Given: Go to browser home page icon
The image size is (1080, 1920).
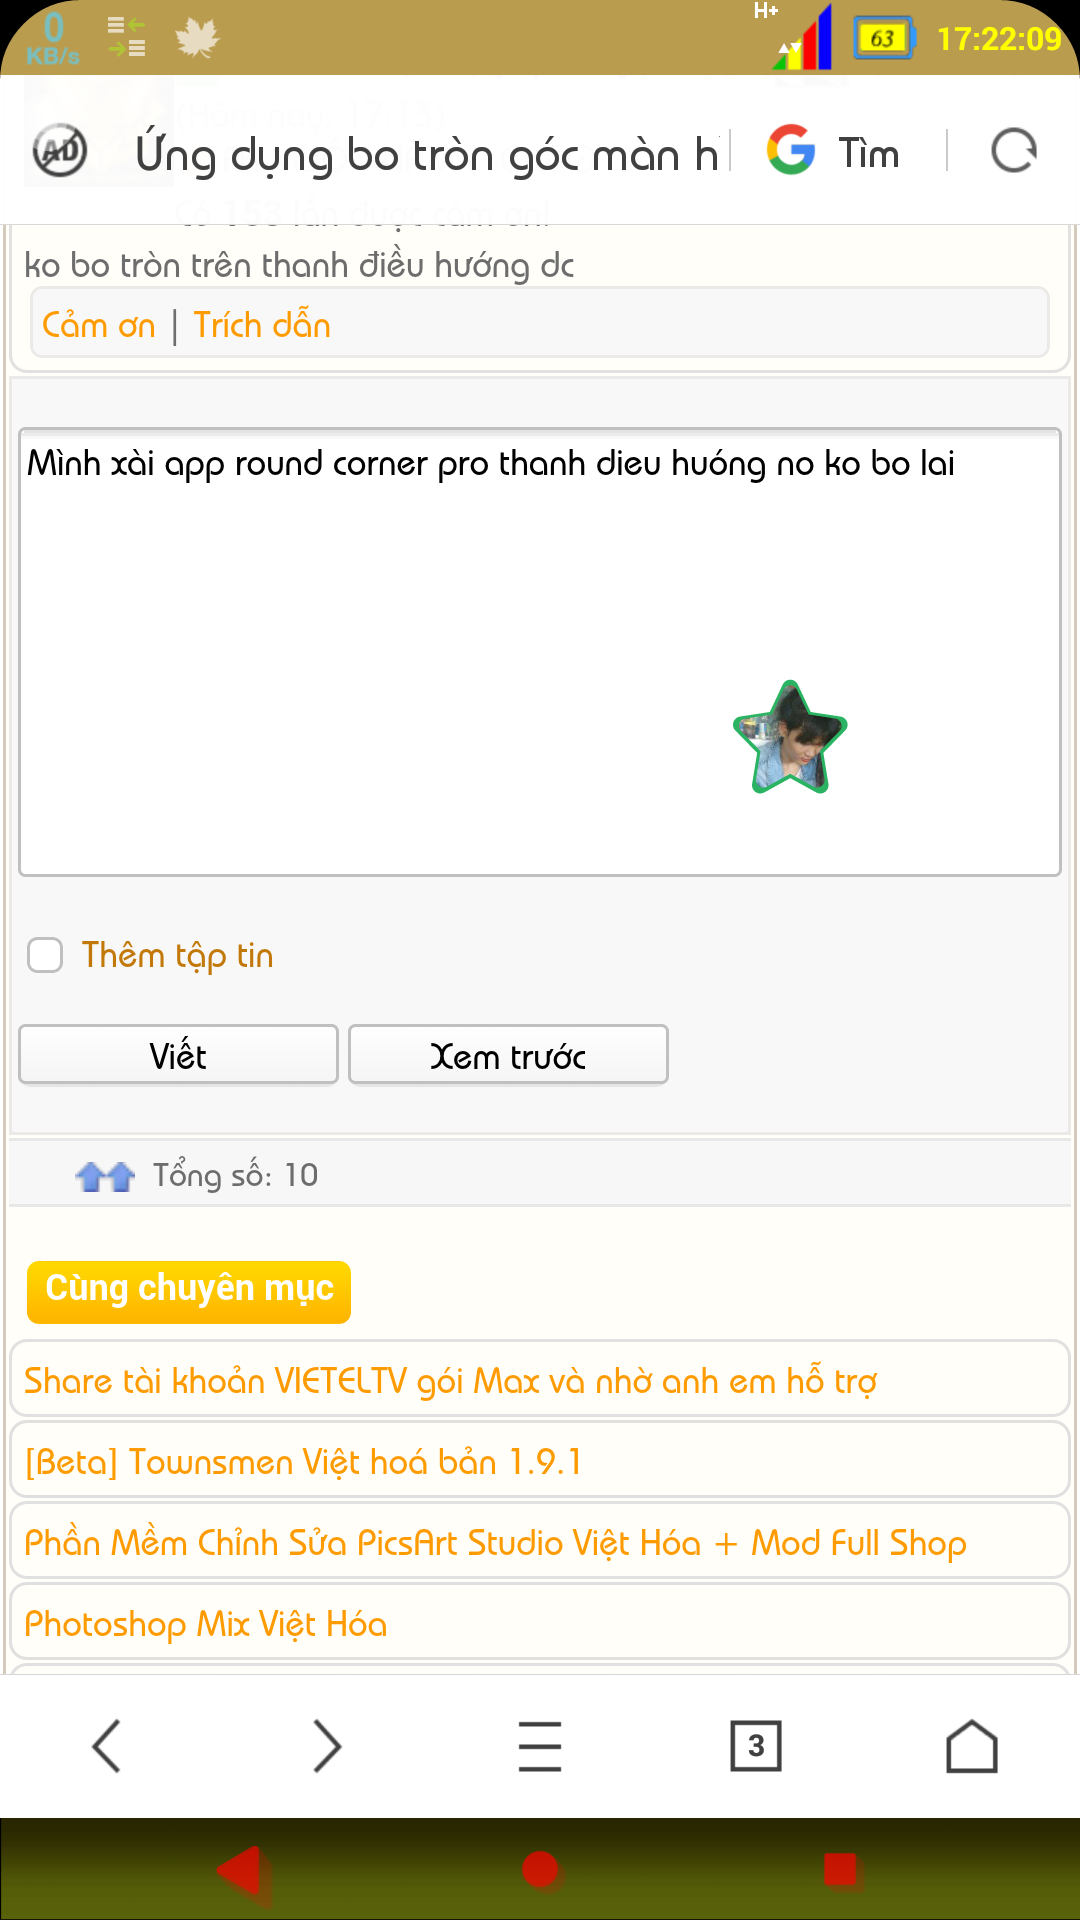Looking at the screenshot, I should coord(972,1746).
